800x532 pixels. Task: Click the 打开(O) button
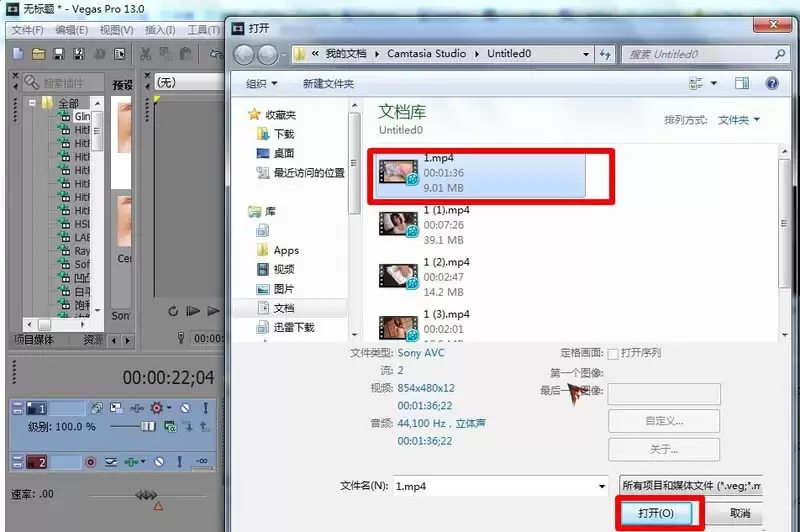[656, 513]
